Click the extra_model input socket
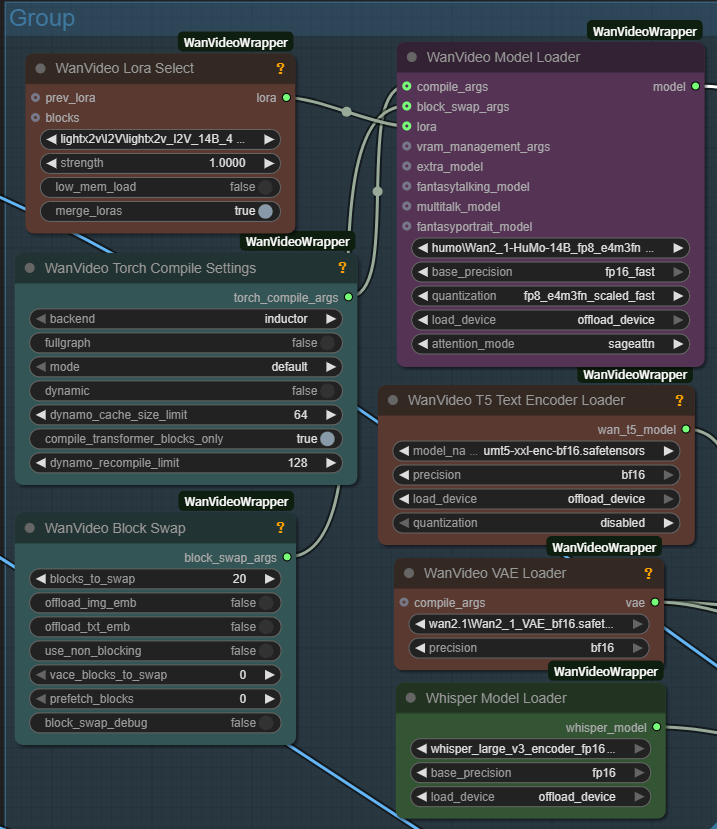The width and height of the screenshot is (717, 829). (407, 166)
